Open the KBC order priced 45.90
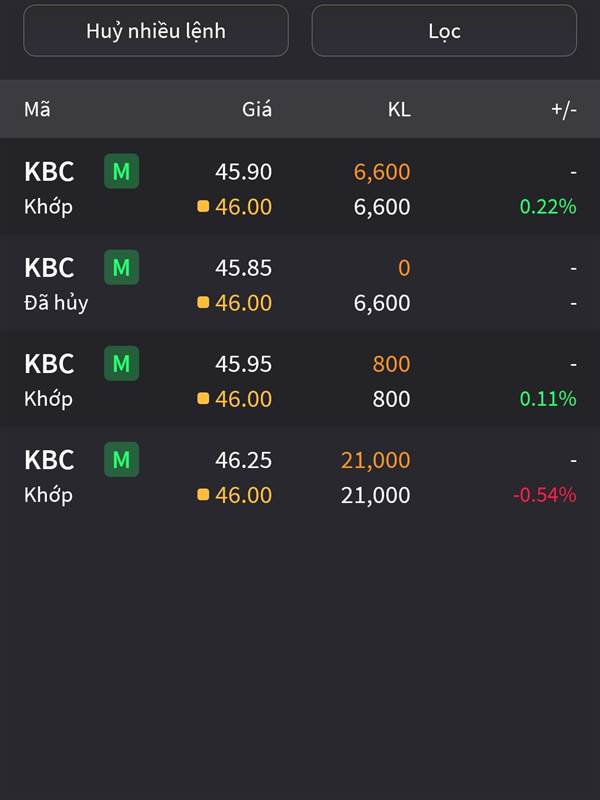600x800 pixels. pyautogui.click(x=300, y=187)
